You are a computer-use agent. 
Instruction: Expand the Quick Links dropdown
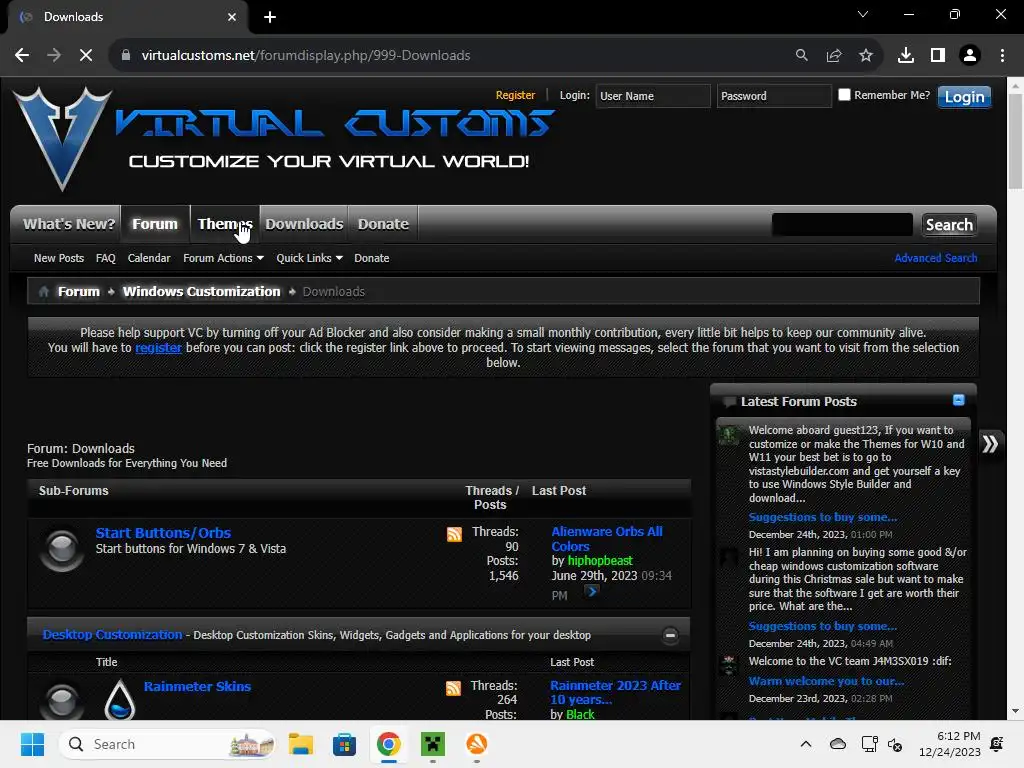310,258
